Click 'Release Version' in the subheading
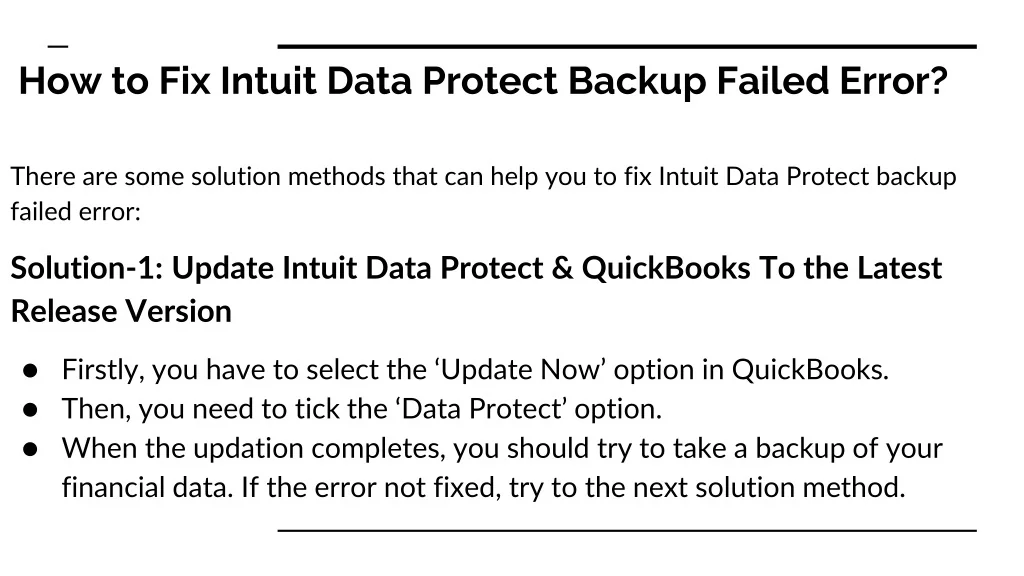Screen dimensions: 1024x576 [121, 311]
